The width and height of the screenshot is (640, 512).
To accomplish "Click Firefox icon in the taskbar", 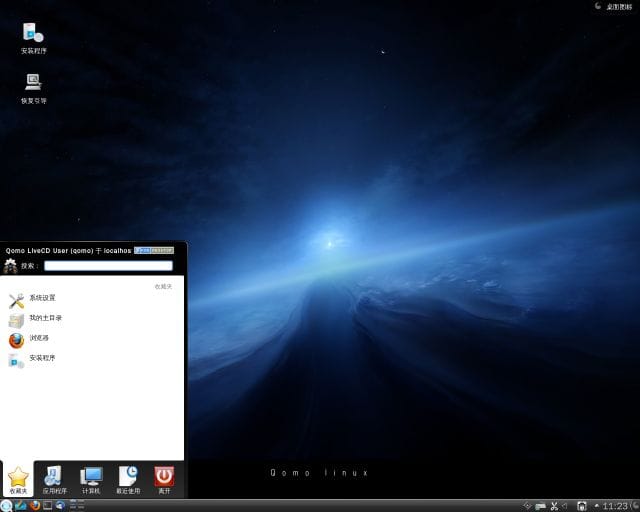I will pyautogui.click(x=34, y=505).
